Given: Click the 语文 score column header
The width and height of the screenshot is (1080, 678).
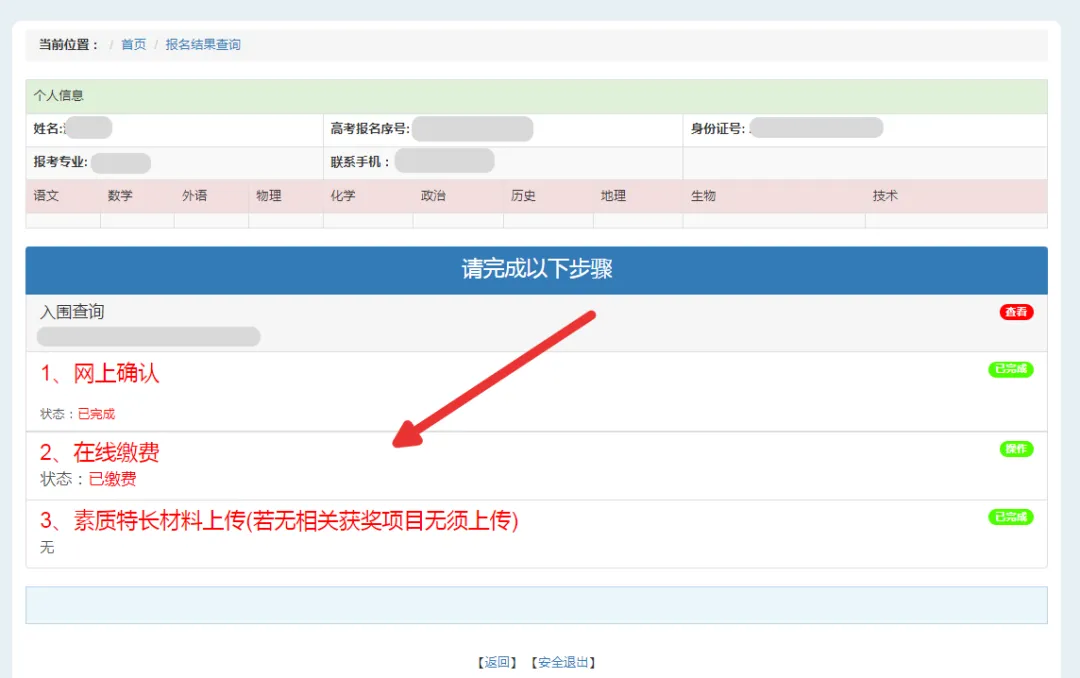Looking at the screenshot, I should [47, 196].
